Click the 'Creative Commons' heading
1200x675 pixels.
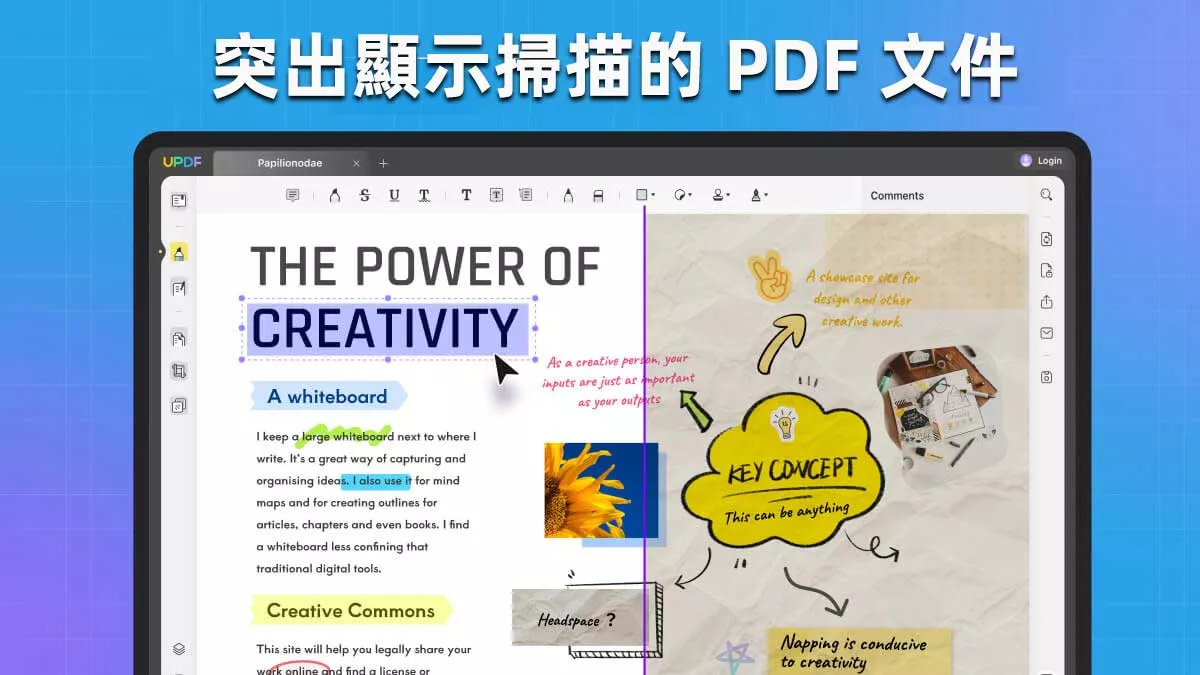pyautogui.click(x=351, y=610)
